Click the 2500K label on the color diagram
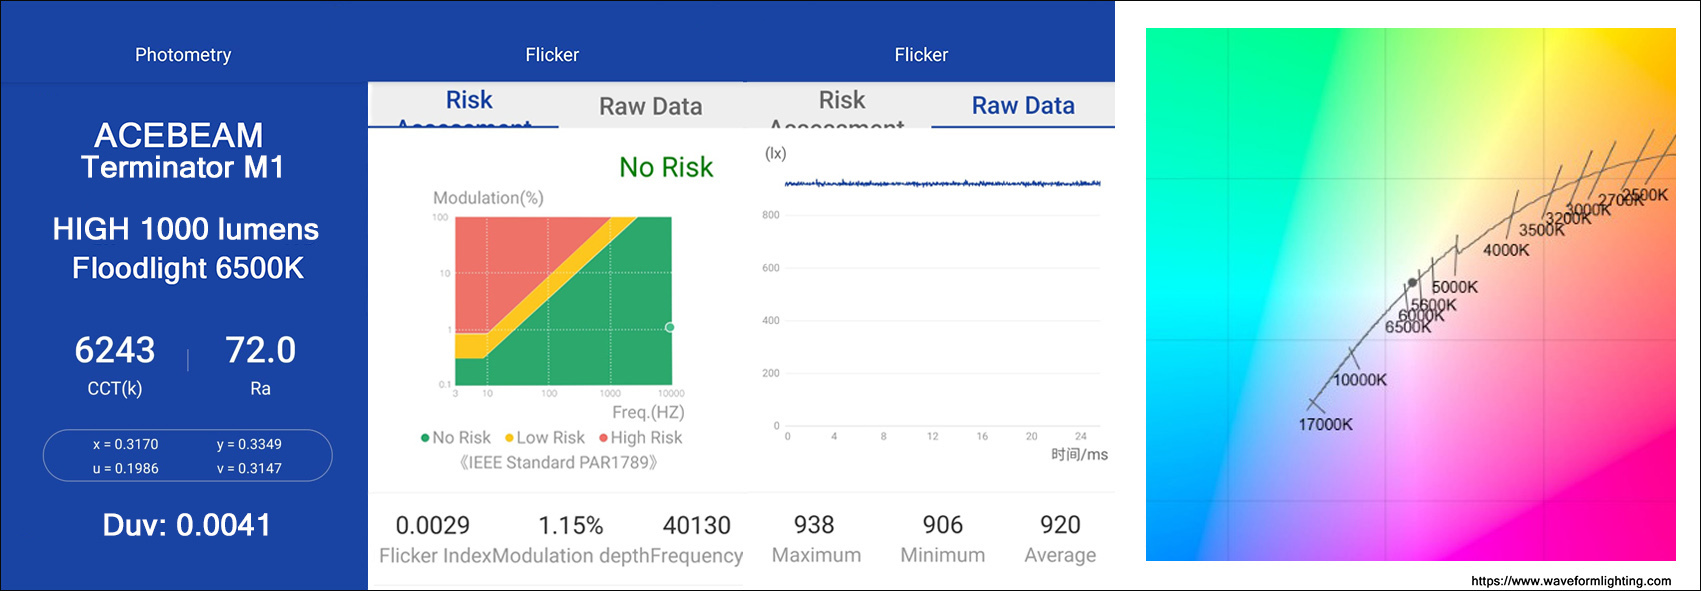 pyautogui.click(x=1645, y=195)
